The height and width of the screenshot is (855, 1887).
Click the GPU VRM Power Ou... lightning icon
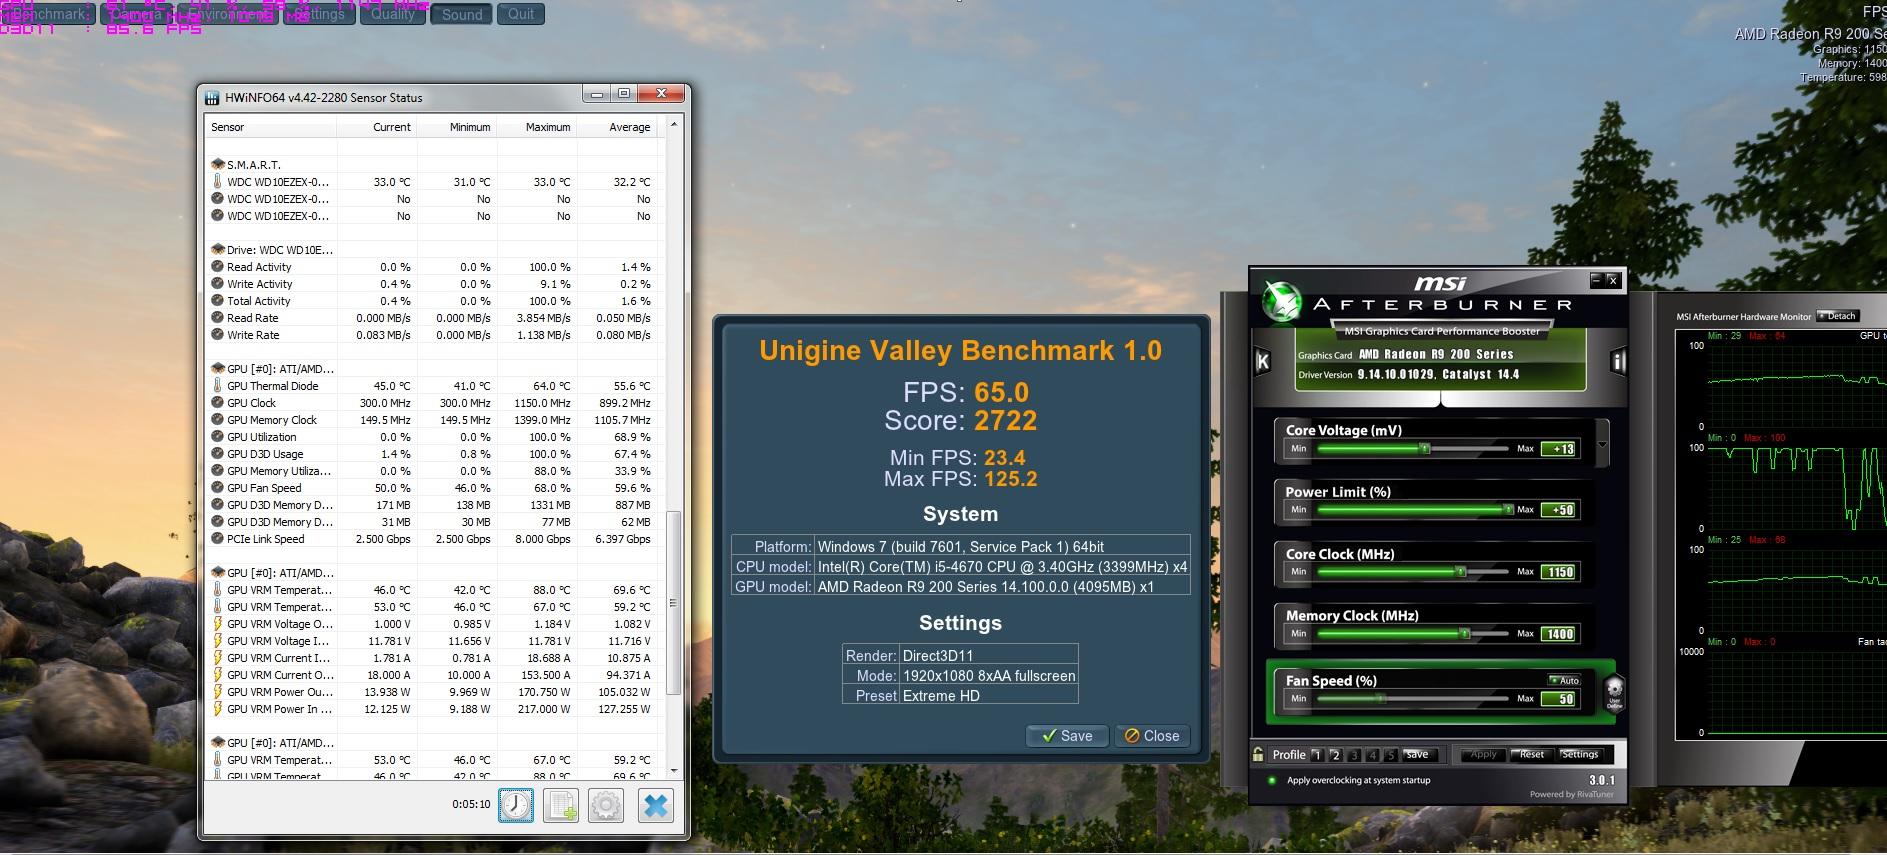point(217,692)
